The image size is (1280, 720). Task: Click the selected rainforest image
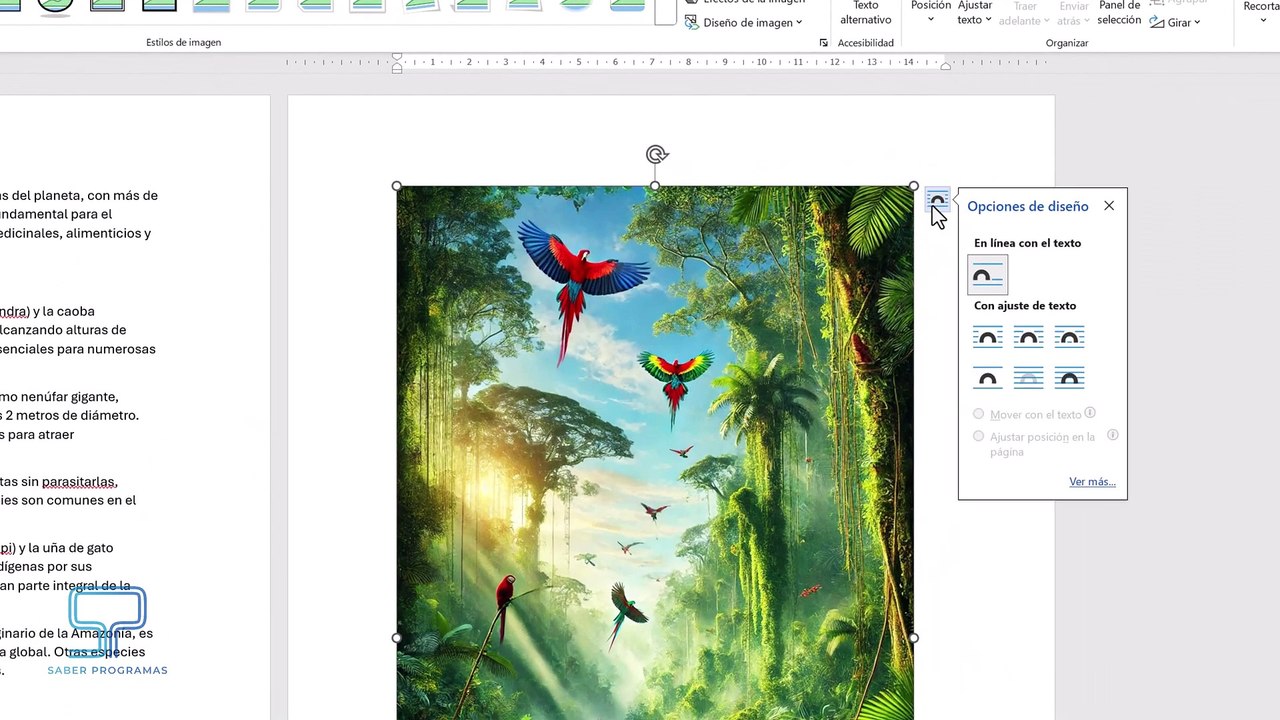pos(655,453)
